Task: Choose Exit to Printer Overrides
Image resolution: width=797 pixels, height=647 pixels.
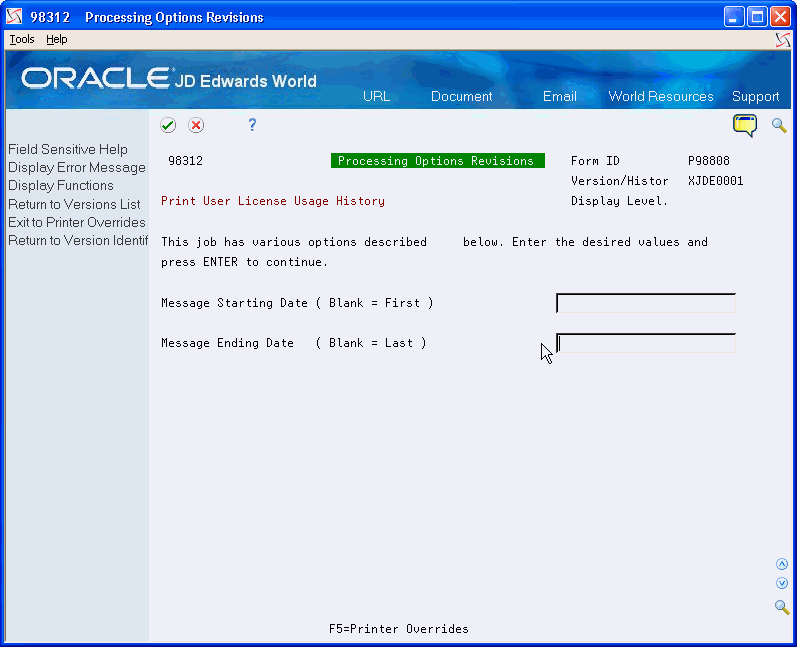Action: [77, 222]
